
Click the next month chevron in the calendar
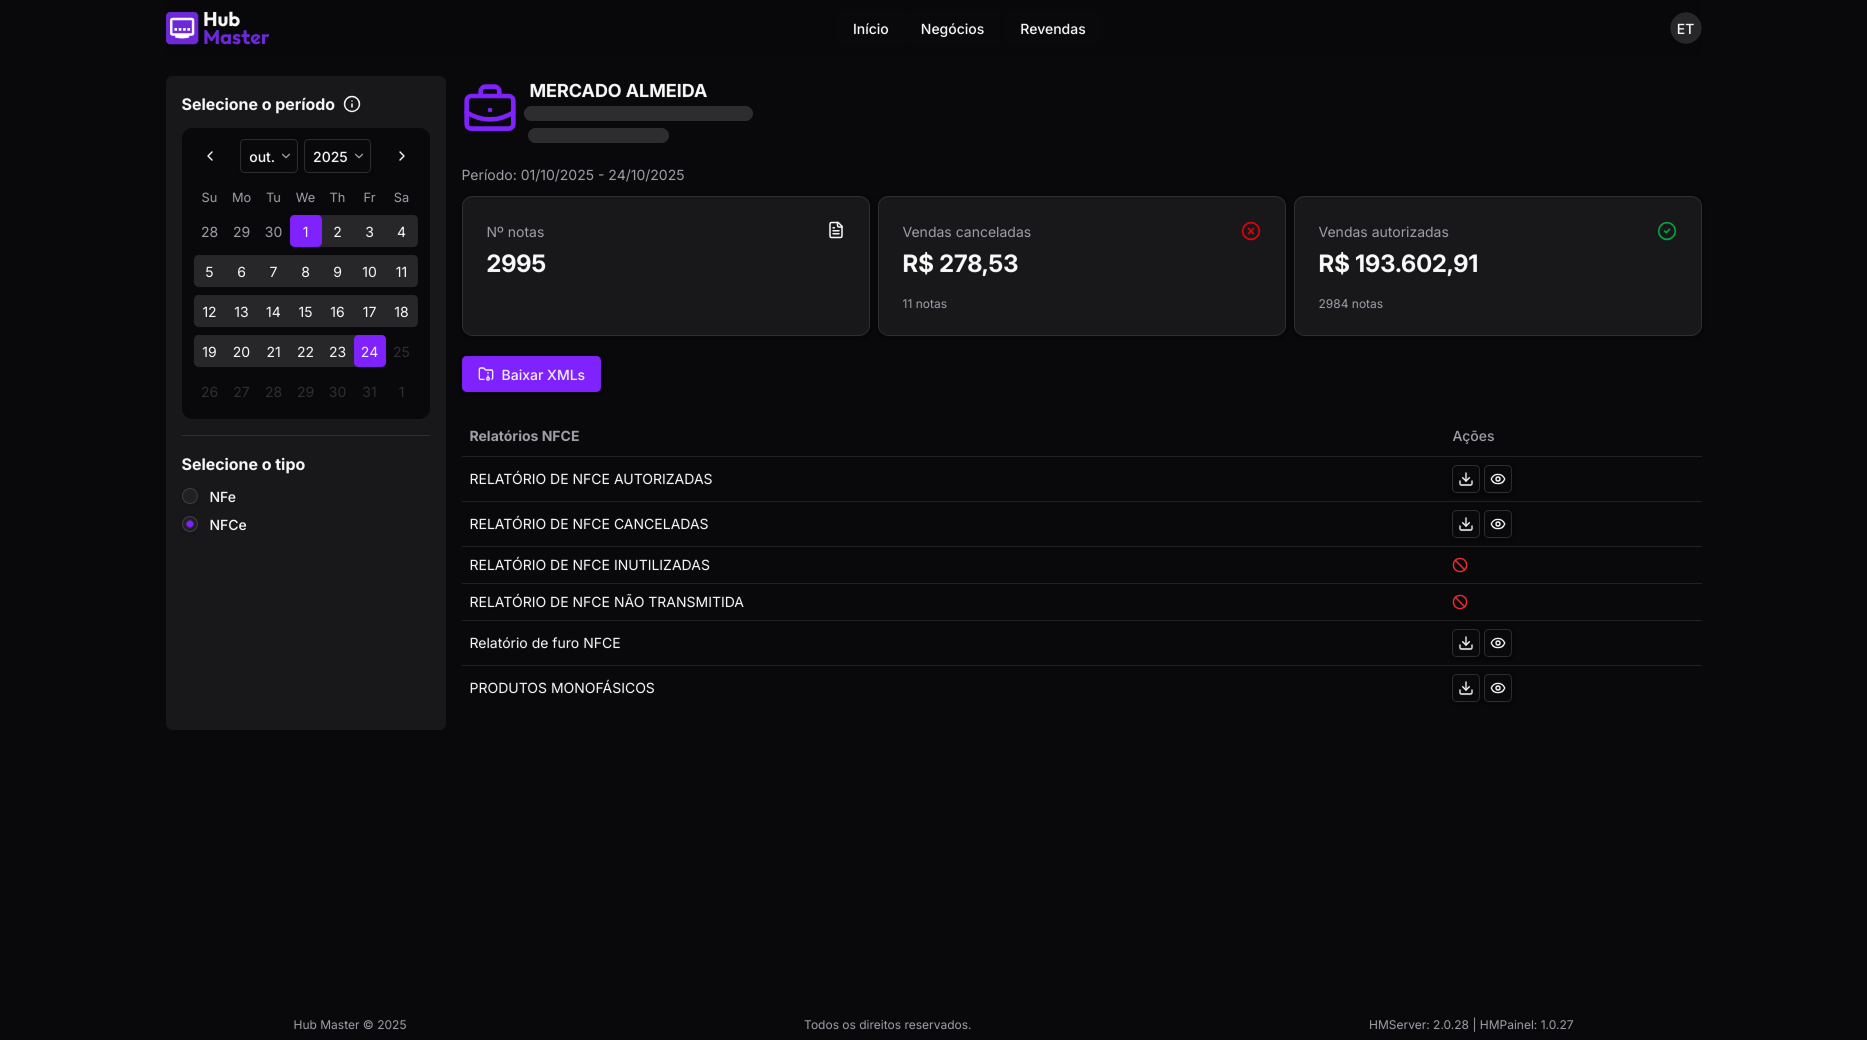(x=401, y=156)
